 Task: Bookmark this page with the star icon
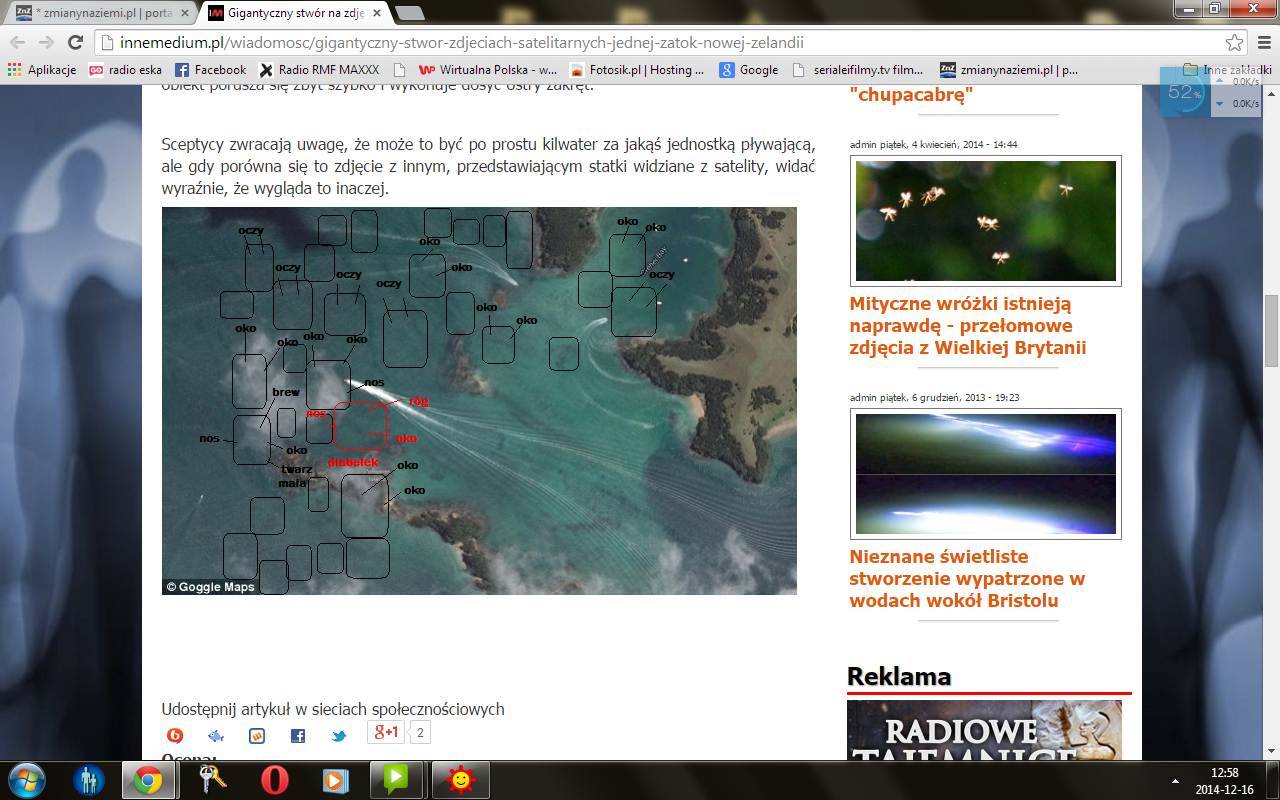pyautogui.click(x=1235, y=43)
